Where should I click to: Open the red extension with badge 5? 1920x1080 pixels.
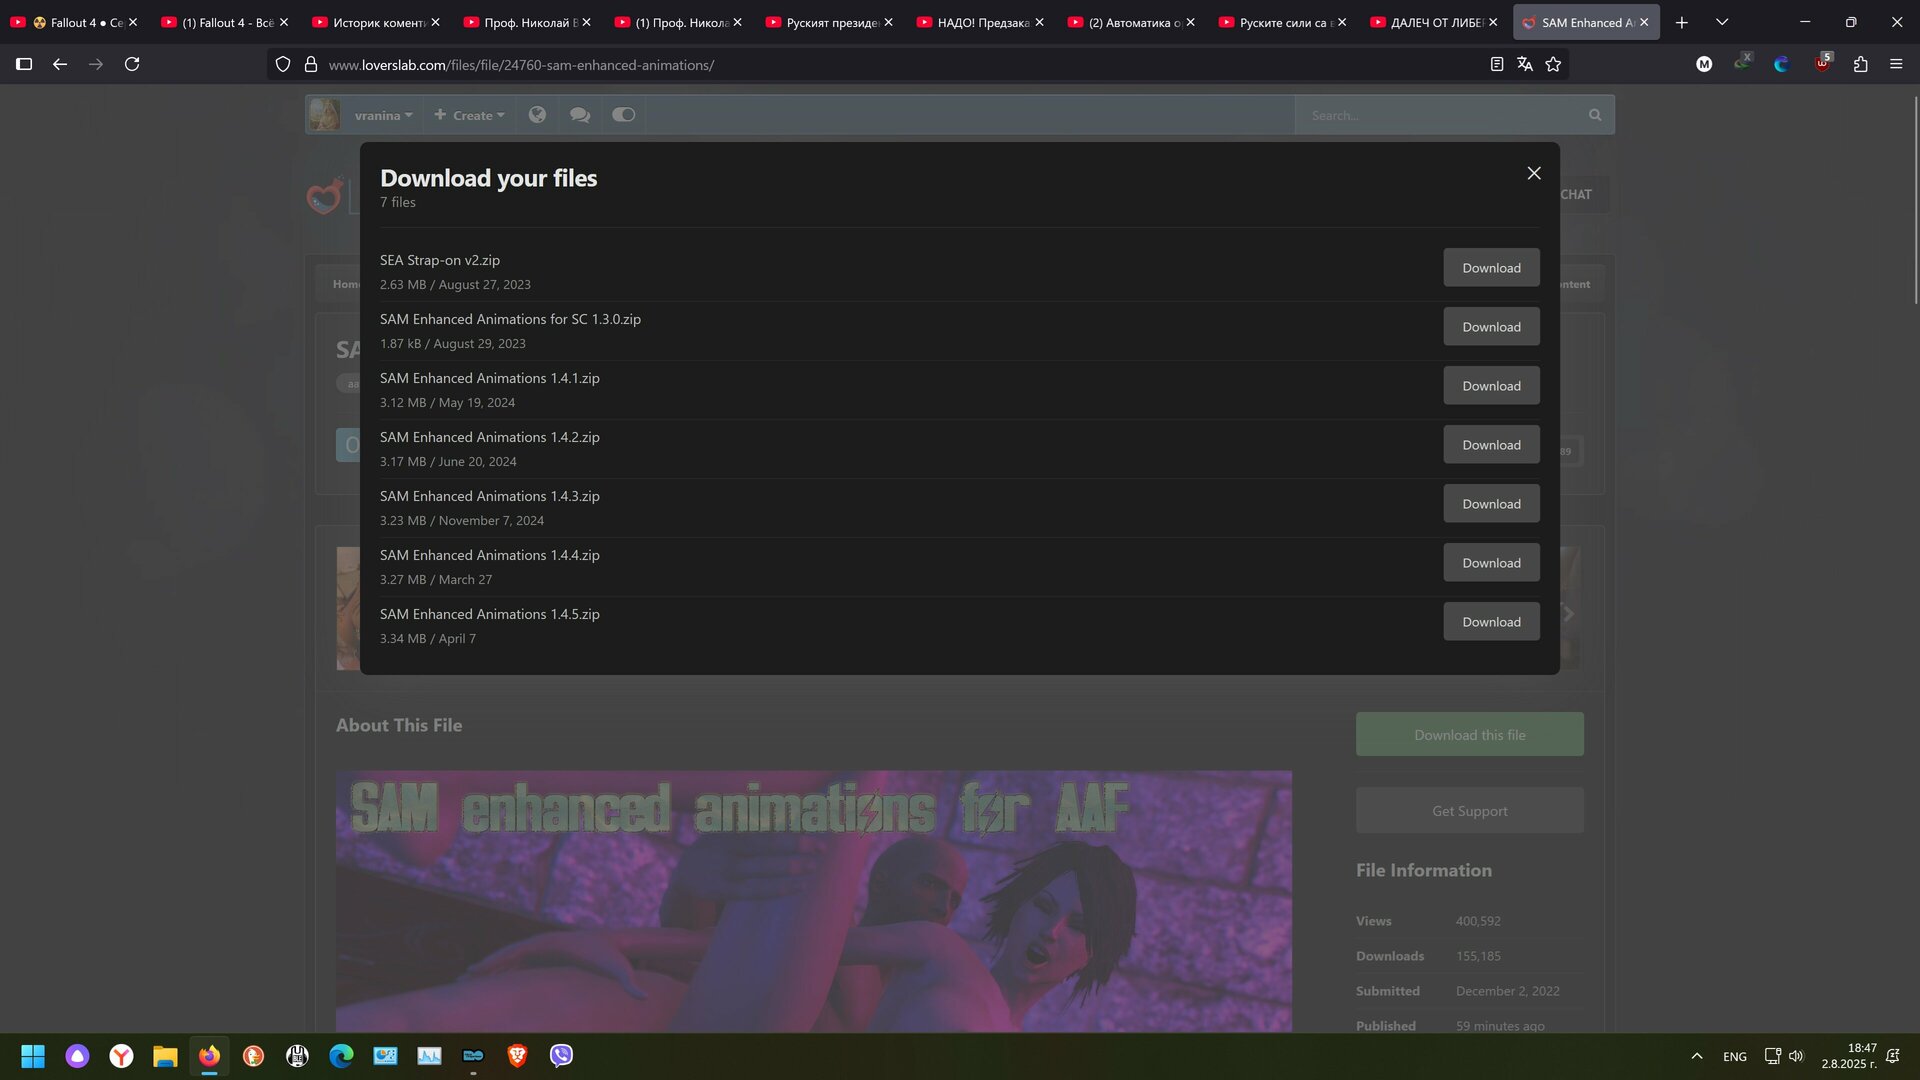click(1823, 62)
